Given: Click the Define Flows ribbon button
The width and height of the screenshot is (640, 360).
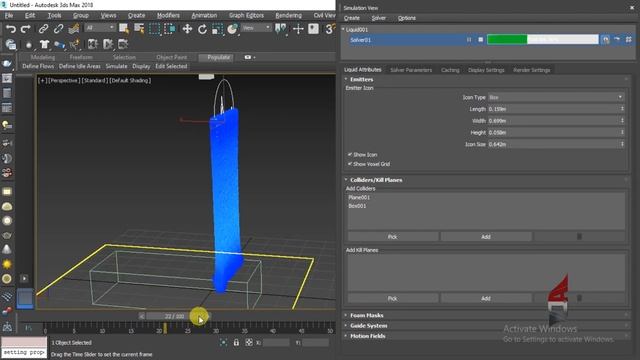Looking at the screenshot, I should click(38, 66).
